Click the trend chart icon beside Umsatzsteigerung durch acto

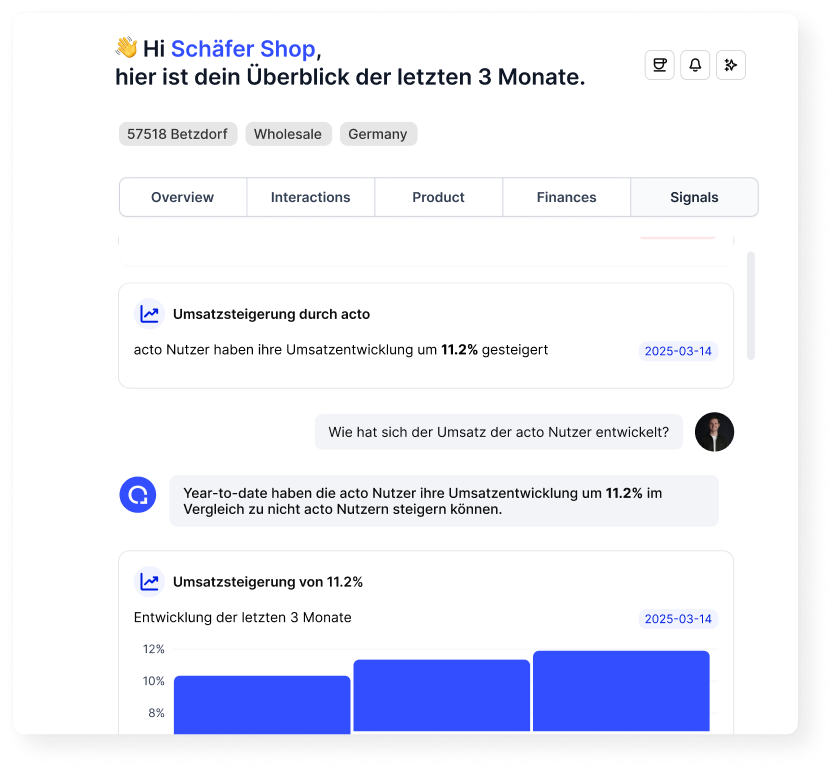click(149, 314)
